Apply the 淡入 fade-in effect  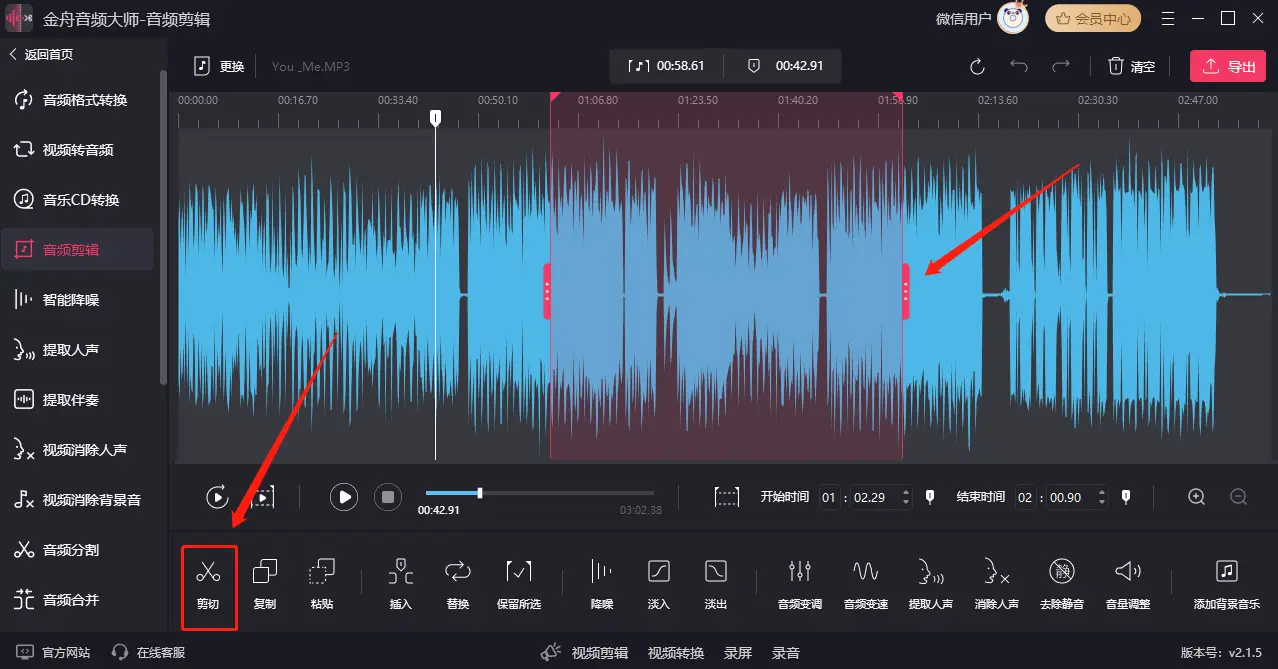pos(658,586)
